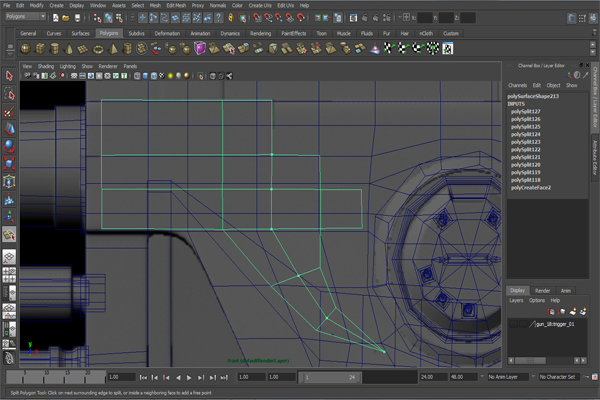
Task: Create a polygon cylinder from the shelf
Action: 54,49
